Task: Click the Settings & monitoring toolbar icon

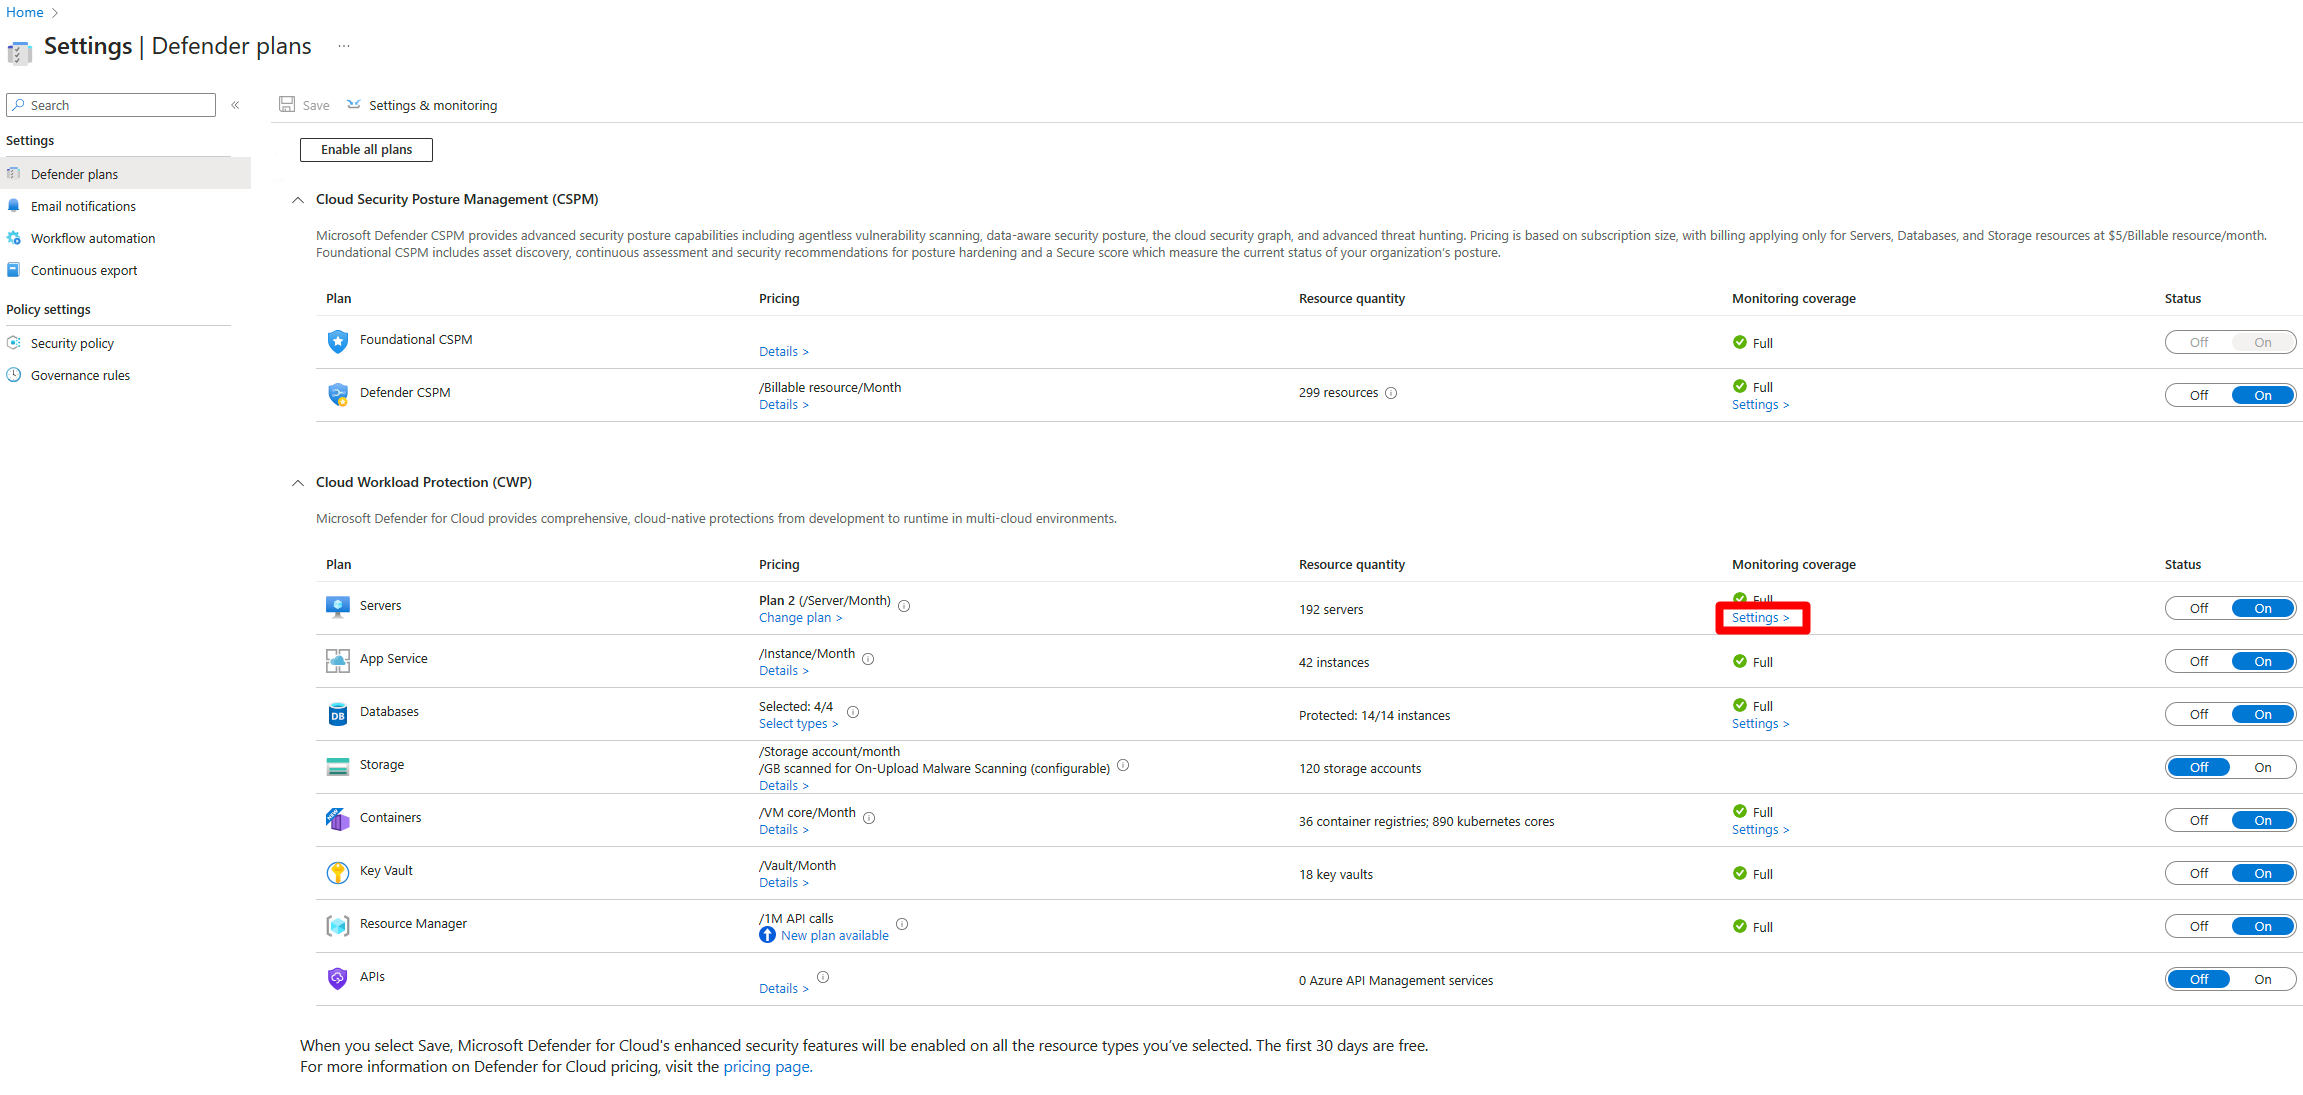Action: click(354, 105)
